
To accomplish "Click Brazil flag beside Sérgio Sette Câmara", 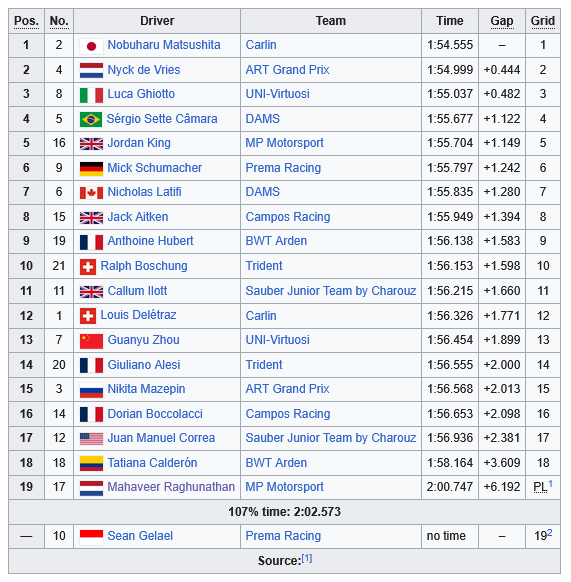I will (91, 120).
